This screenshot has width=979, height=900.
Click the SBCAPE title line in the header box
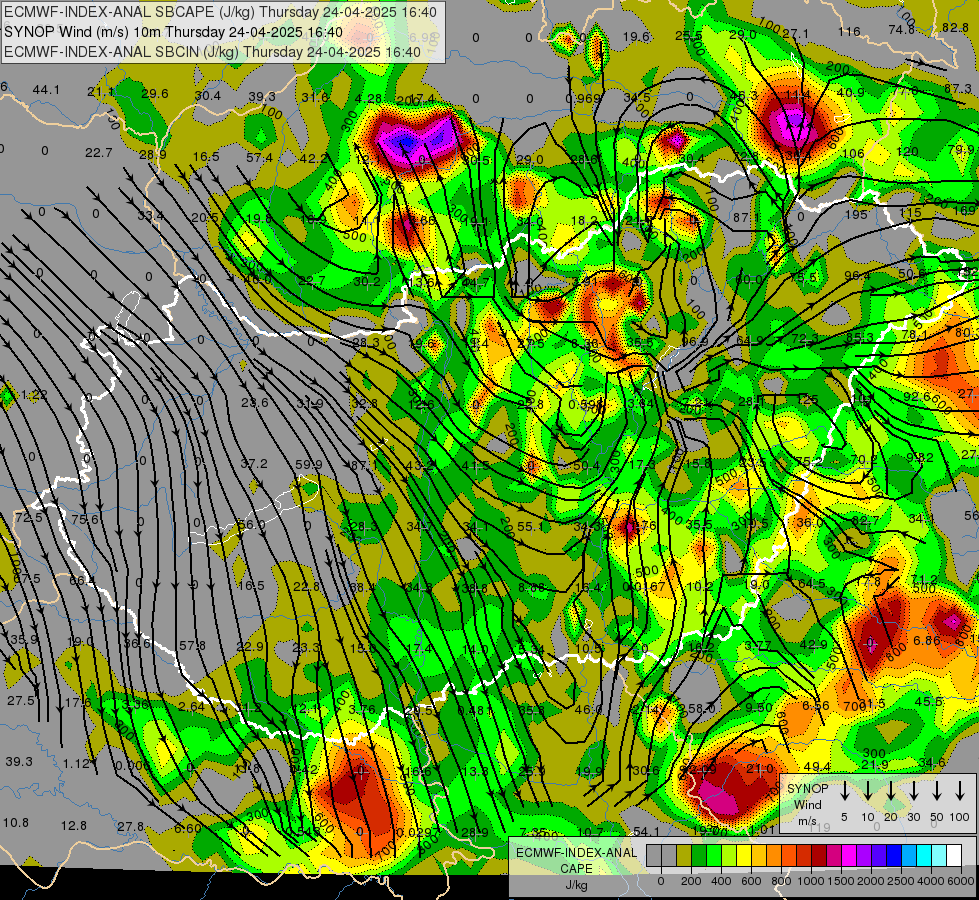[x=222, y=12]
